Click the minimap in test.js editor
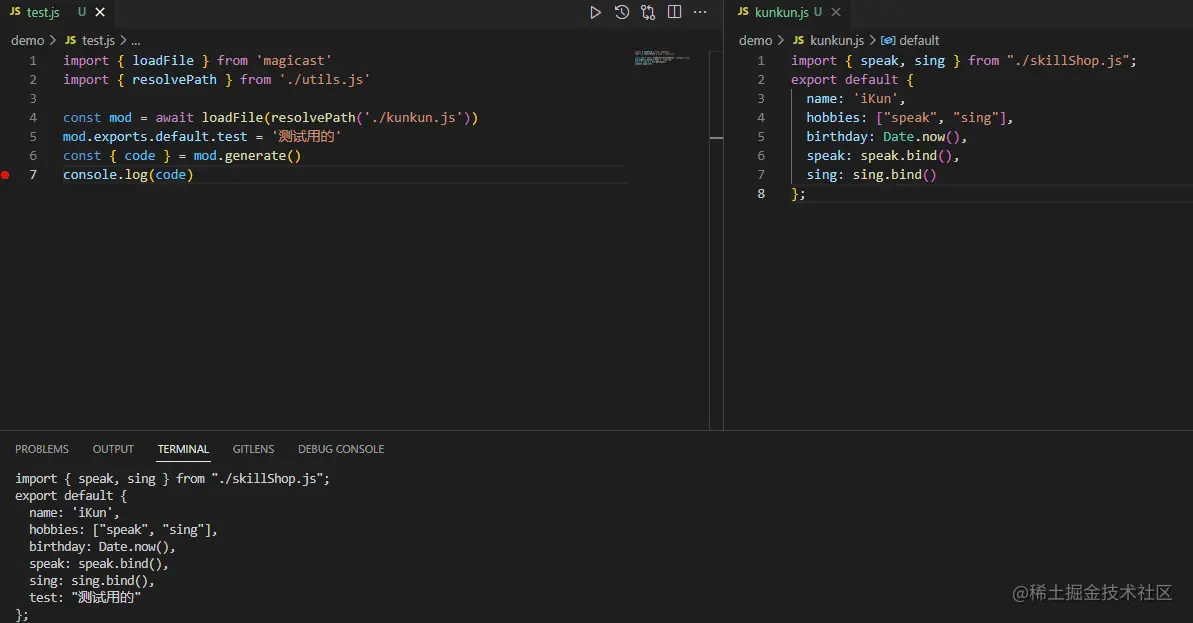This screenshot has height=623, width=1193. pos(661,58)
